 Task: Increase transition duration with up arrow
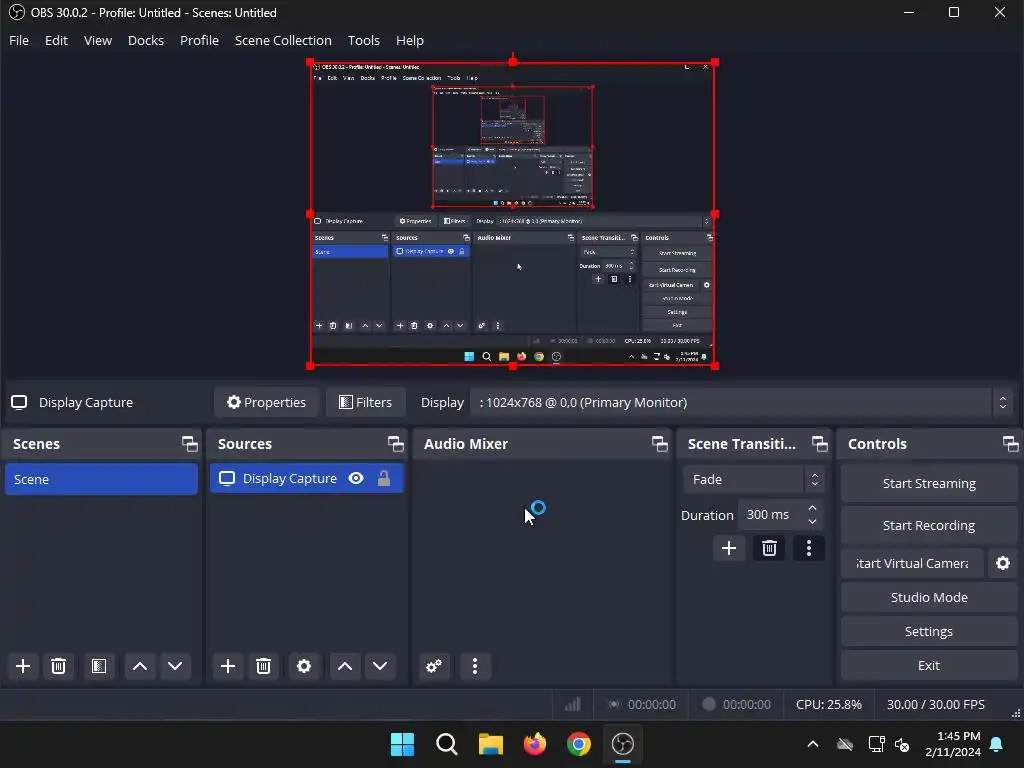[x=812, y=508]
